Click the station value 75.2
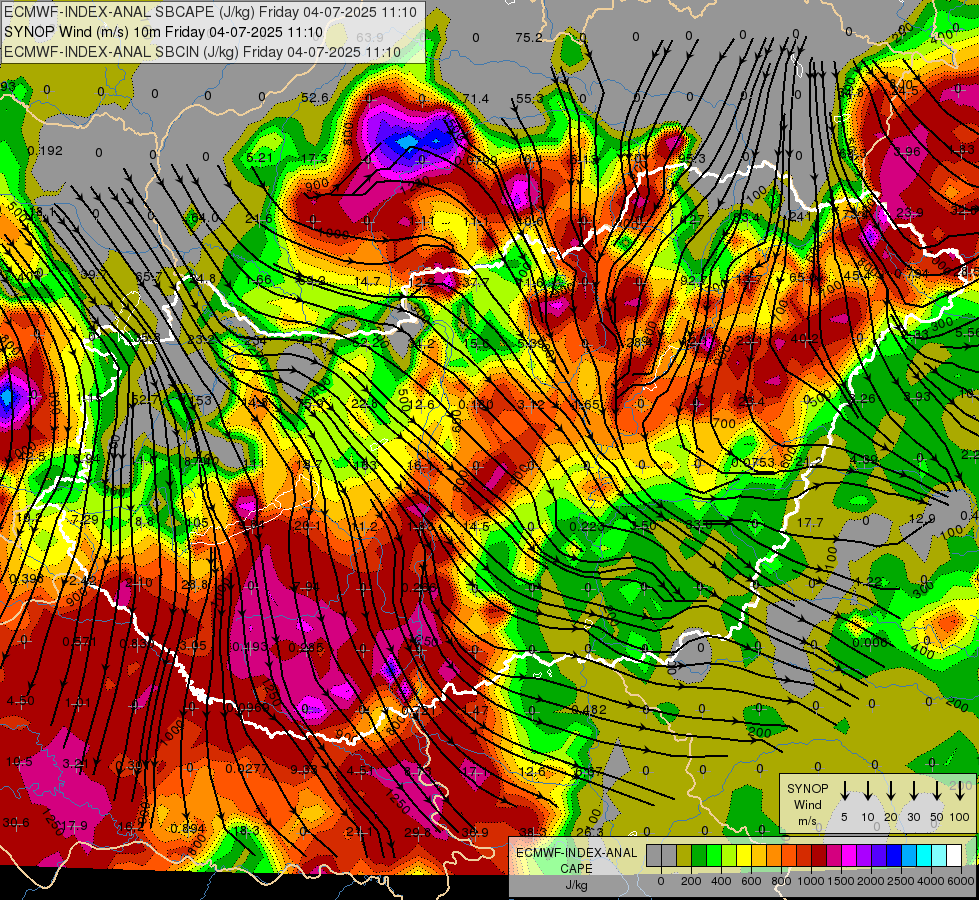 click(x=529, y=37)
